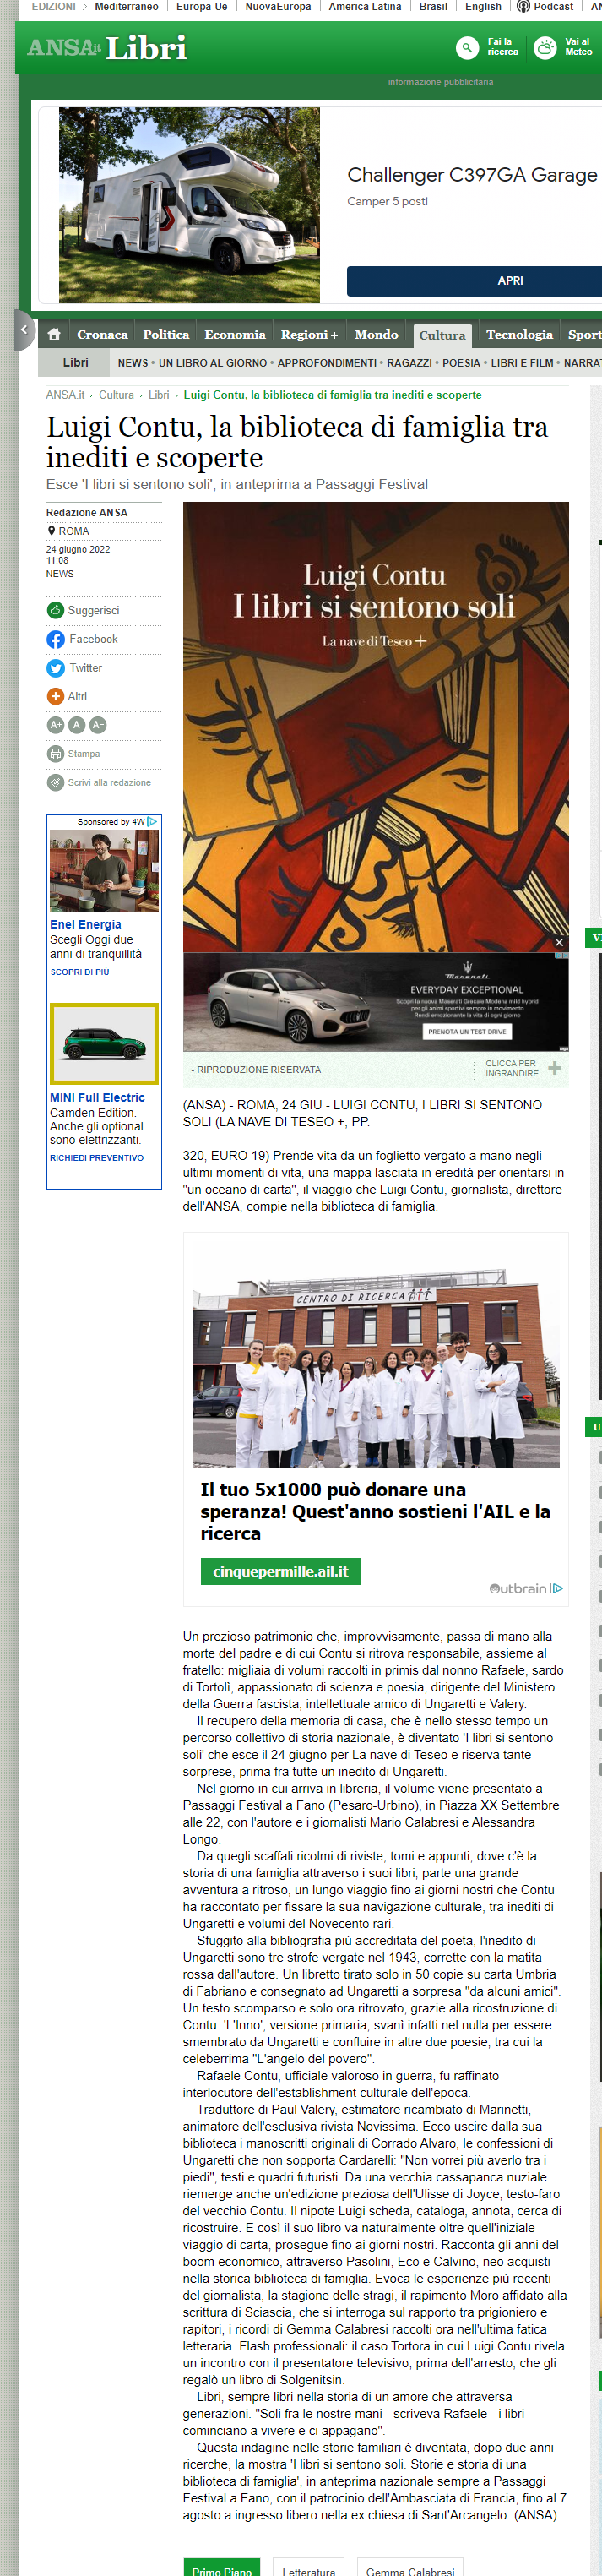Click the enlarge image plus icon
The height and width of the screenshot is (2576, 602).
coord(554,1068)
